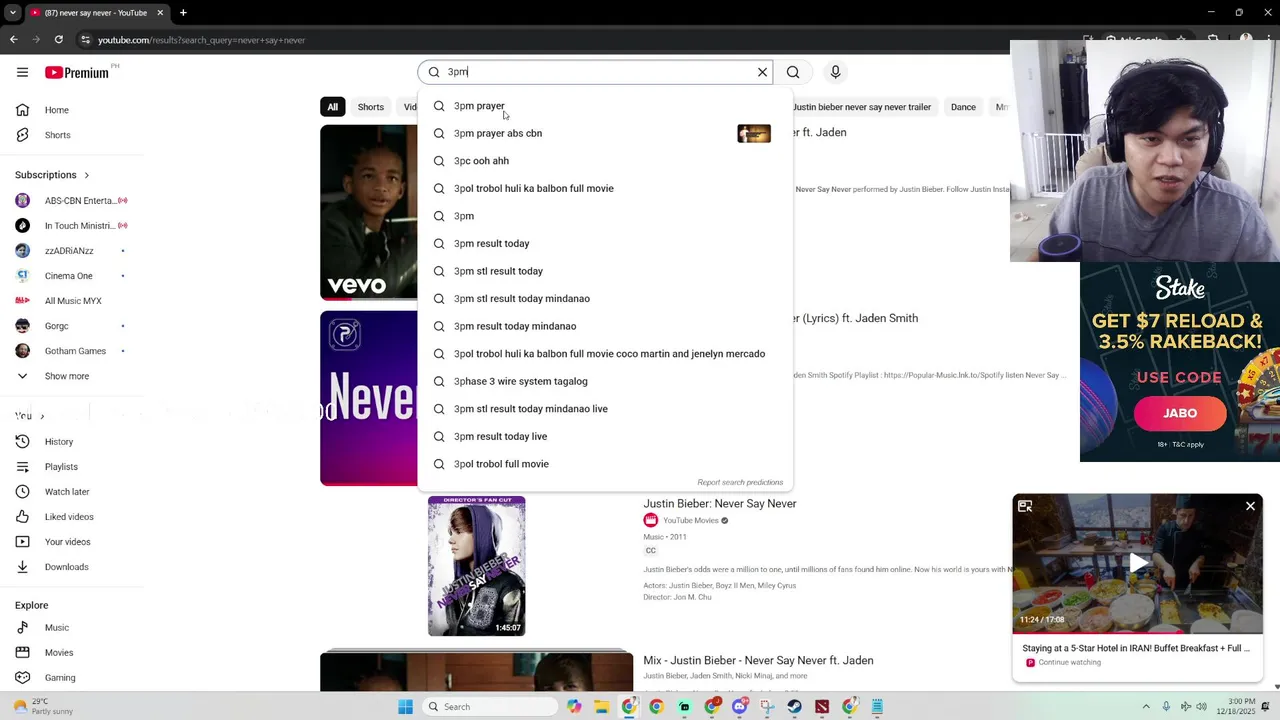
Task: Select 'Justin bieber never say never trailer' chip
Action: coord(862,107)
